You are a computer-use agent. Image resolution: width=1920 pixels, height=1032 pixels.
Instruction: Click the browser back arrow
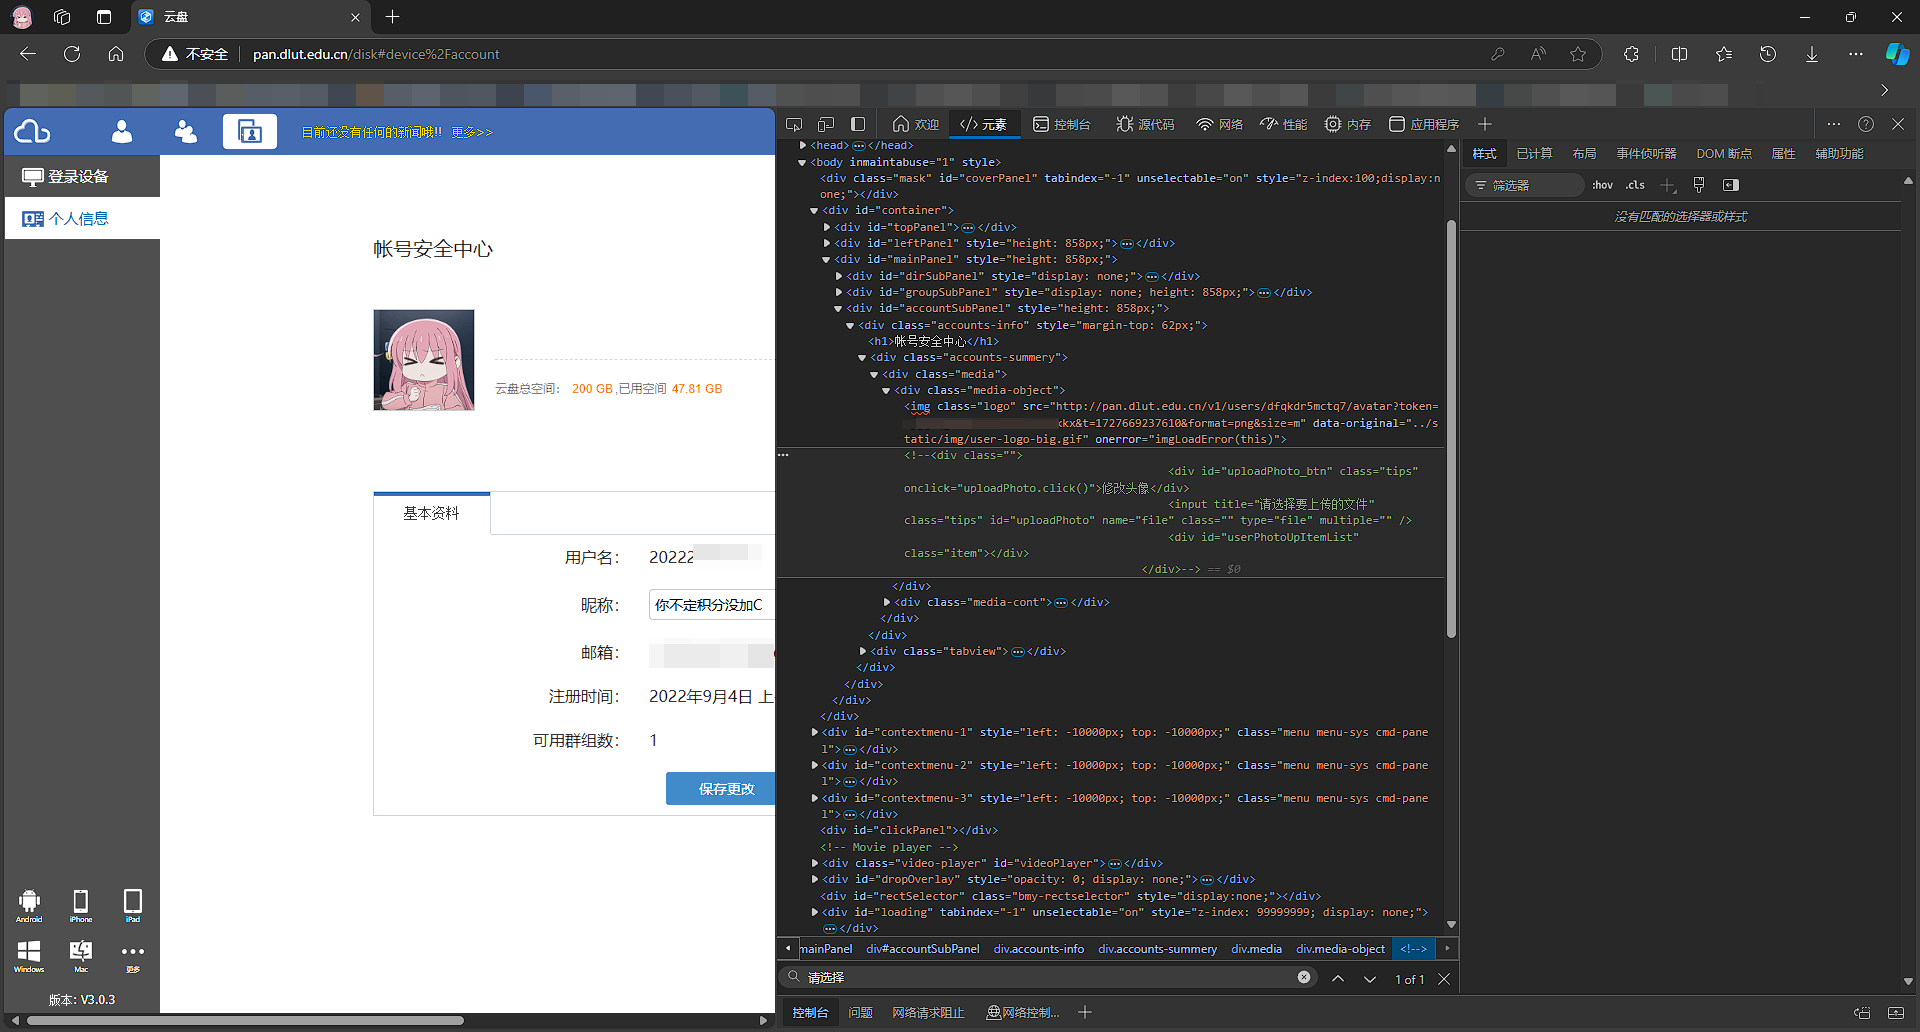[x=28, y=54]
